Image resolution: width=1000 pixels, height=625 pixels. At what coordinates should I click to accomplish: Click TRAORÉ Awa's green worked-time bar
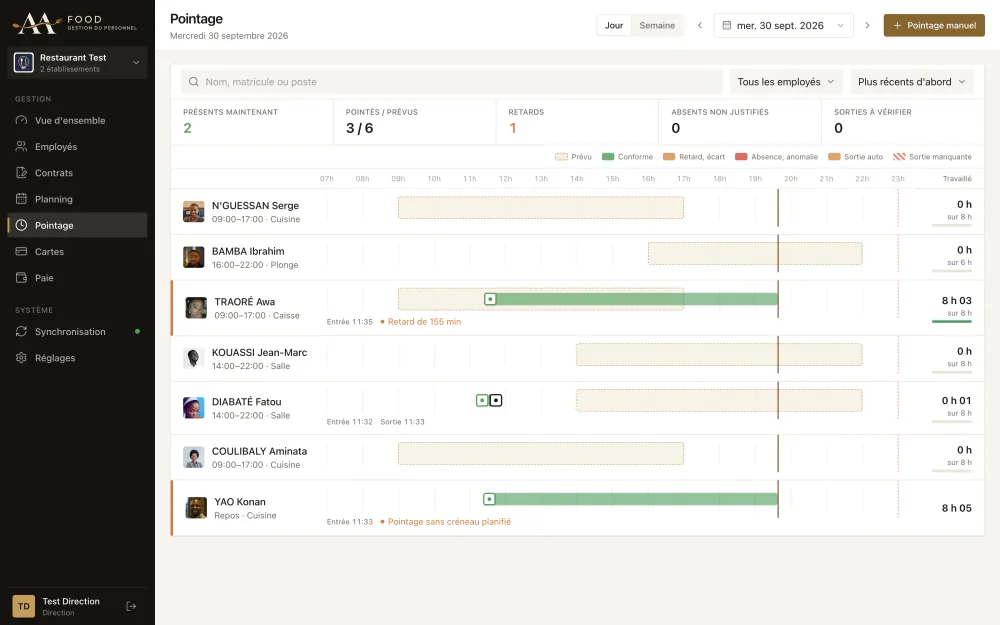[636, 299]
